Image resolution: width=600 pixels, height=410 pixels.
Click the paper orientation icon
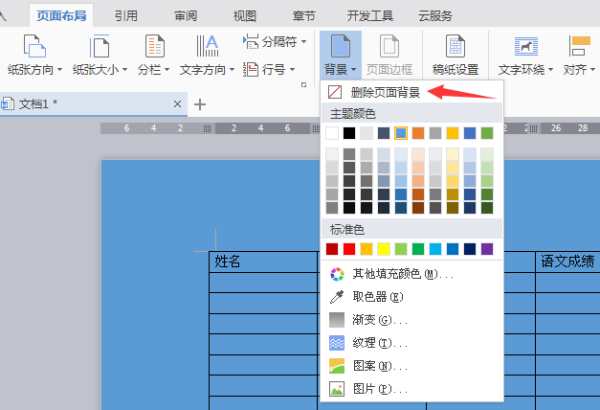[x=35, y=47]
